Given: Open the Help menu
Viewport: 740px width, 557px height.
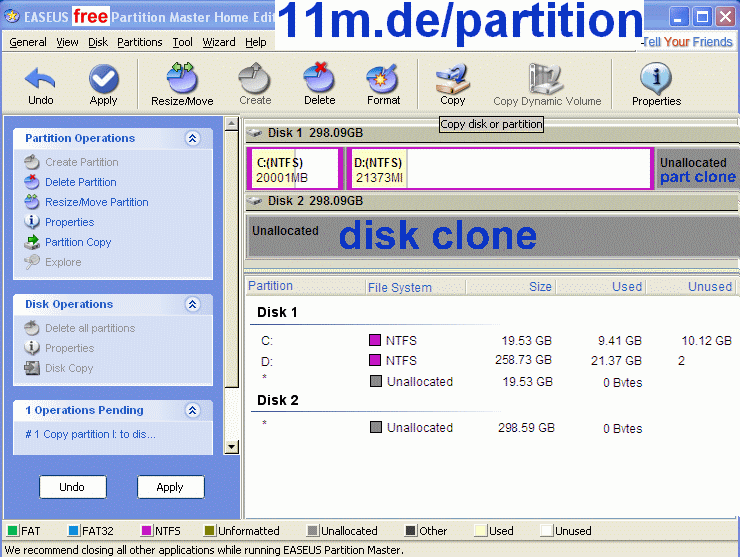Looking at the screenshot, I should 256,42.
